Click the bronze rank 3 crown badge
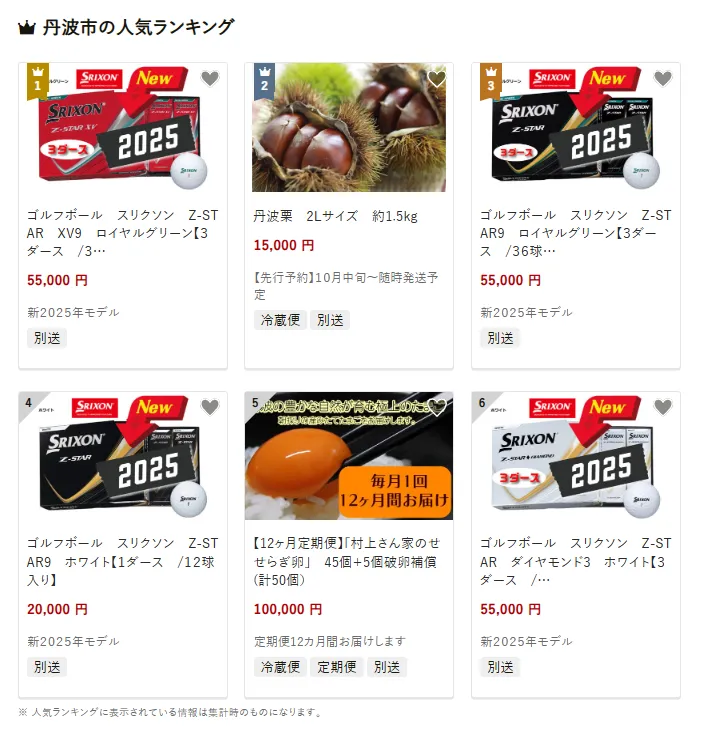This screenshot has width=718, height=740. click(x=491, y=81)
